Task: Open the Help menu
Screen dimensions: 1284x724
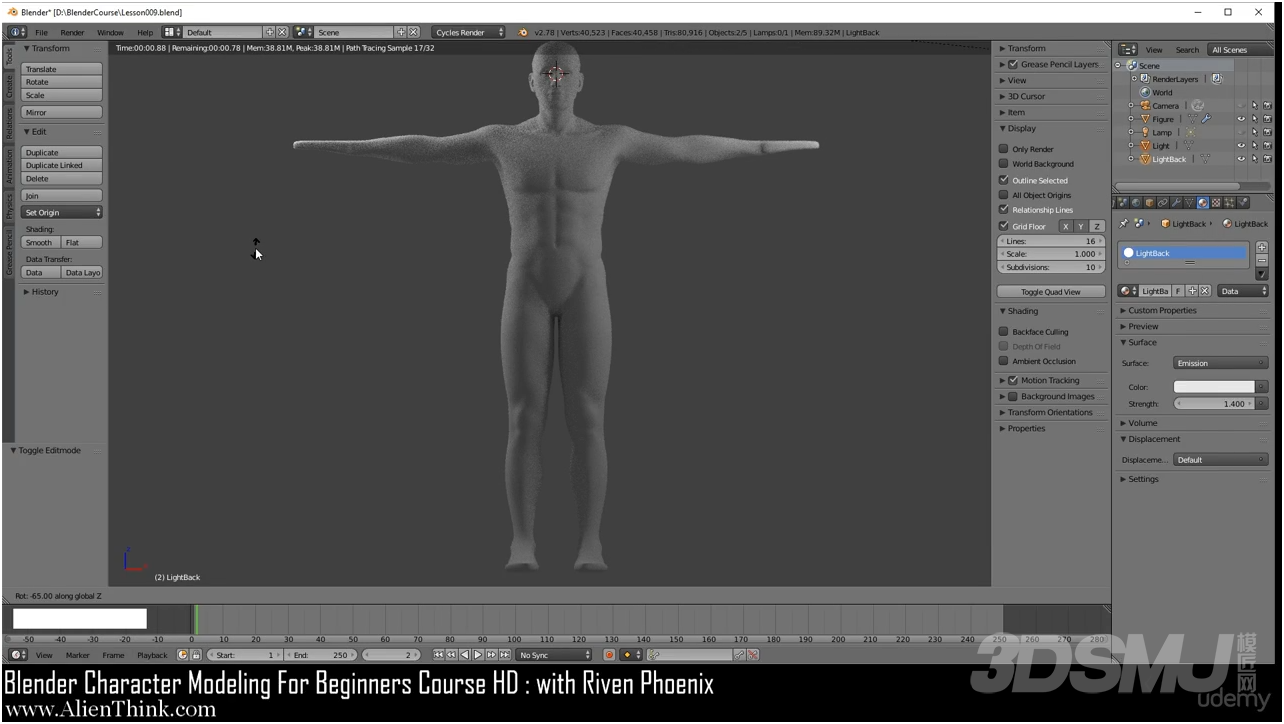Action: pyautogui.click(x=145, y=32)
